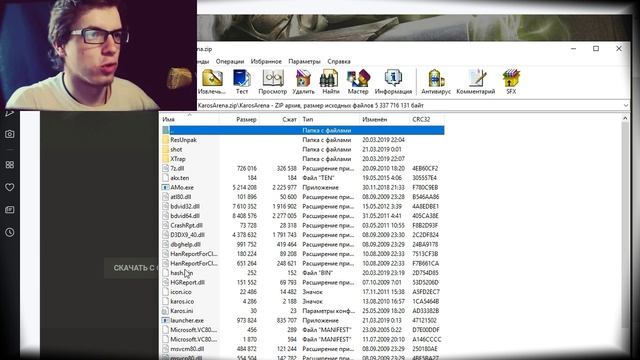
Task: Click the СКАЧАТЬ С download button behind window
Action: (x=131, y=268)
